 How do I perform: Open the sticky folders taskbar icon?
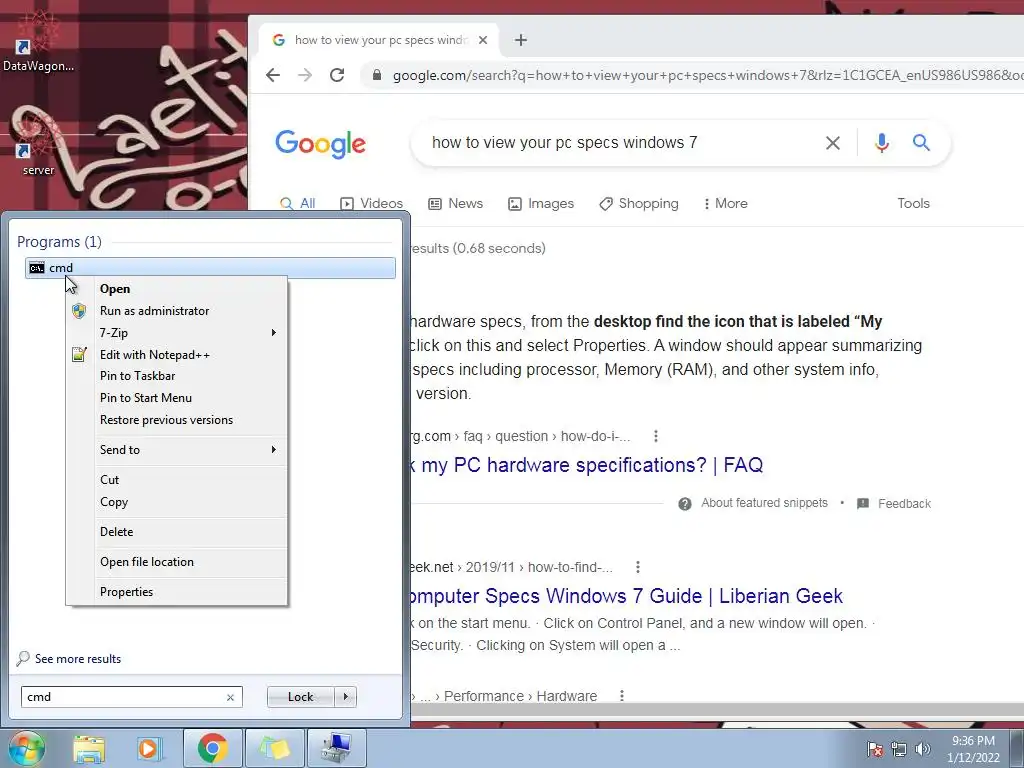click(274, 748)
